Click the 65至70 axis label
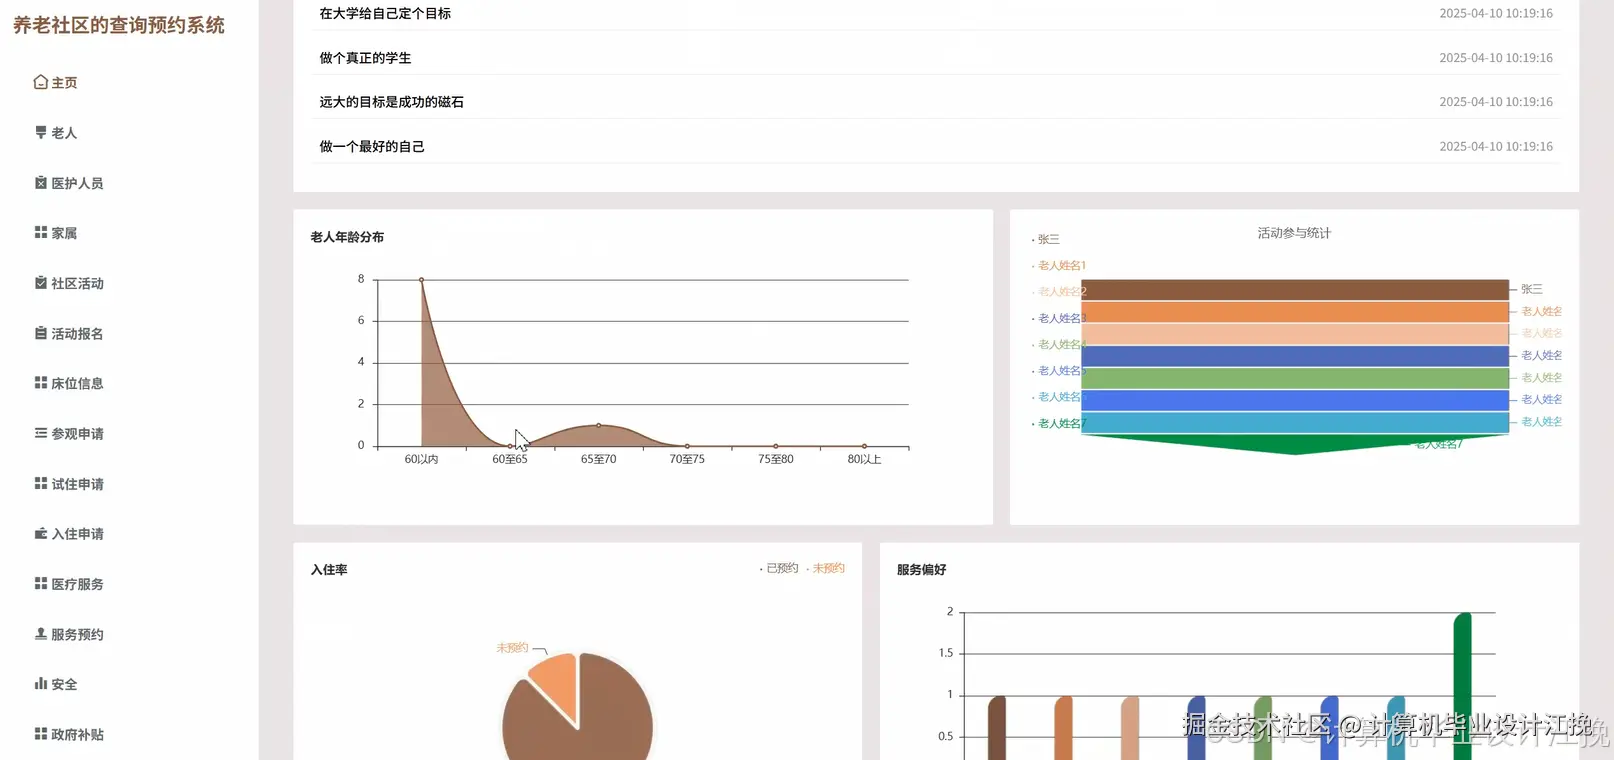This screenshot has width=1614, height=760. pyautogui.click(x=599, y=459)
